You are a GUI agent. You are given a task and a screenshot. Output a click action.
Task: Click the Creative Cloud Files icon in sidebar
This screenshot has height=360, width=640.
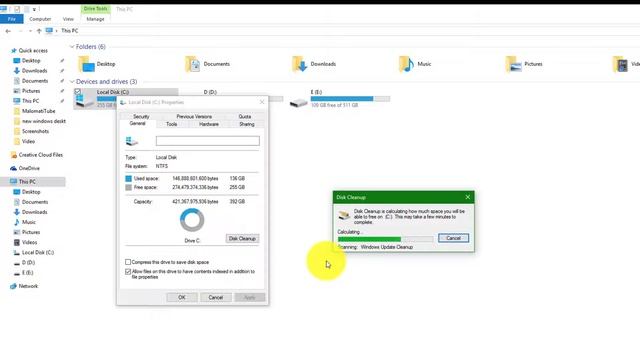pos(14,155)
